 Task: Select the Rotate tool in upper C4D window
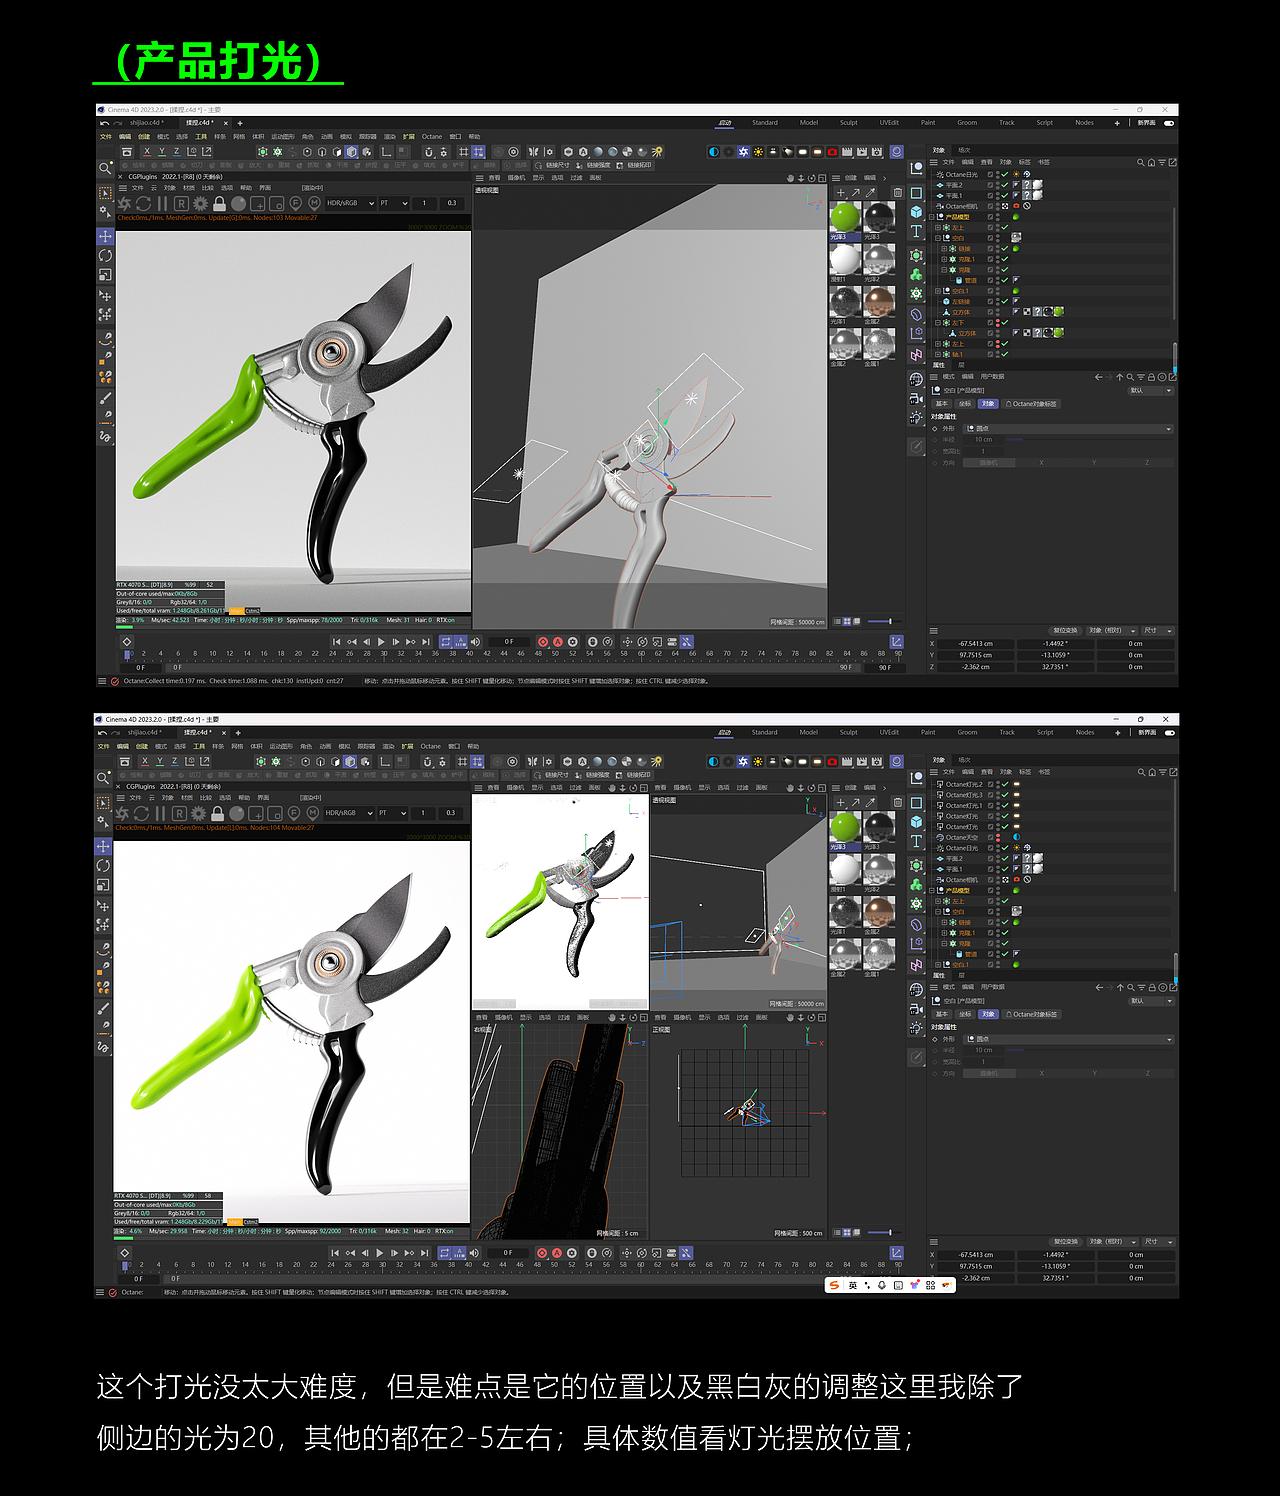tap(105, 256)
